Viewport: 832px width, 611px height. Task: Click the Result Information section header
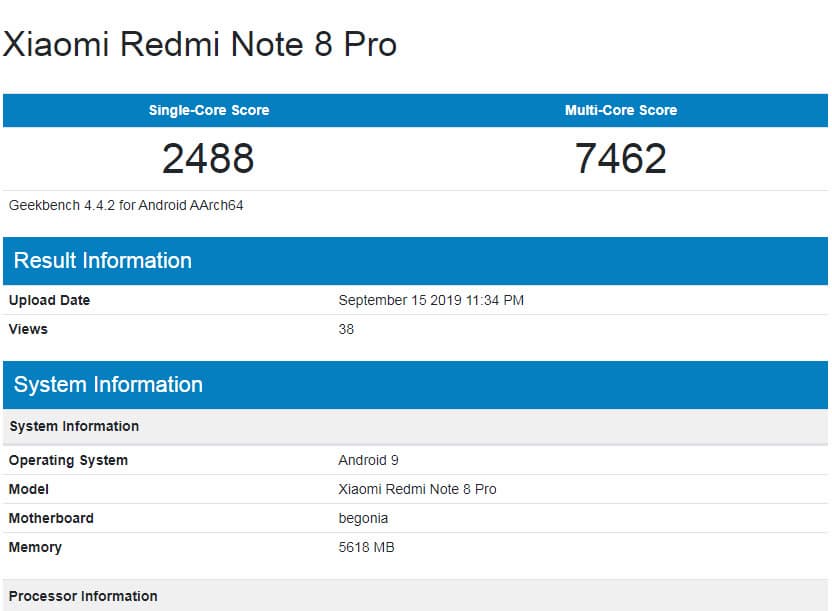click(103, 260)
